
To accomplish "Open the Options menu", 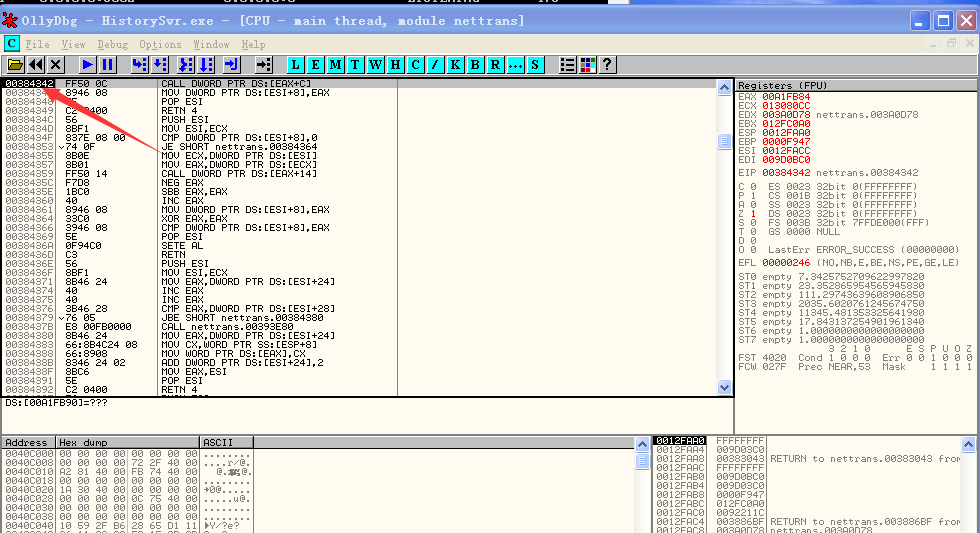I will point(160,44).
